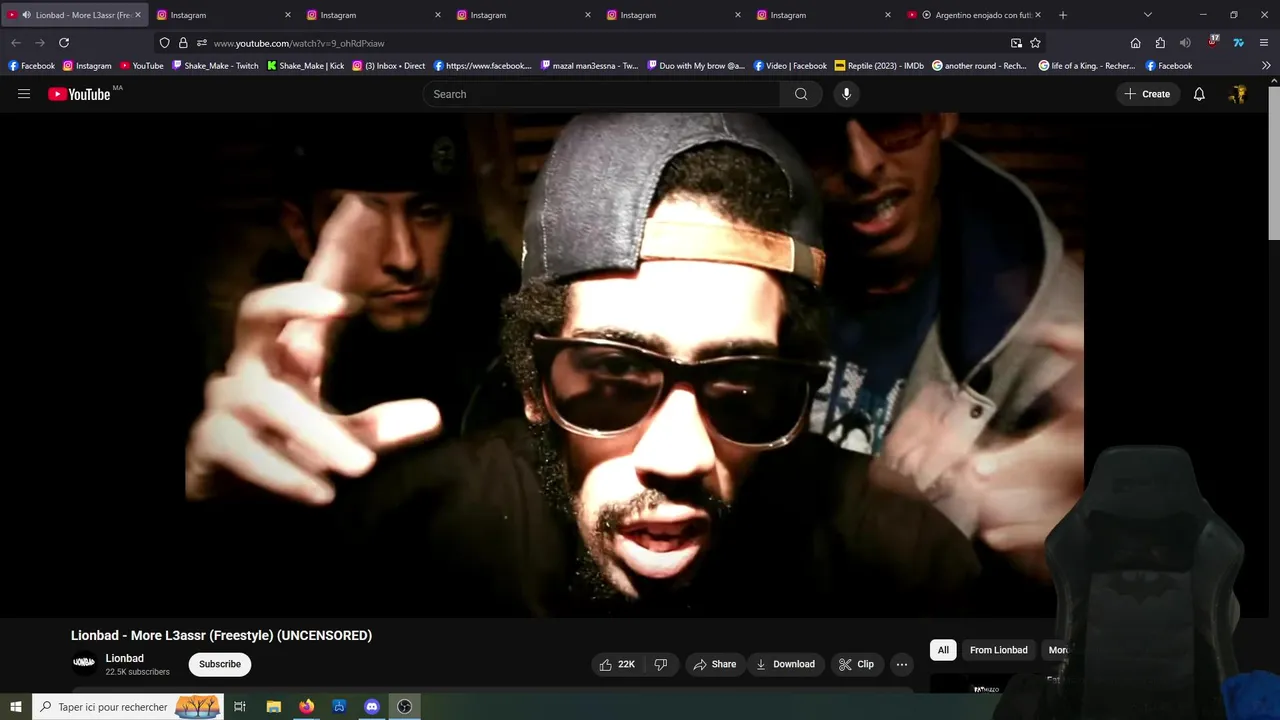Focus the YouTube search field
Image resolution: width=1280 pixels, height=720 pixels.
[602, 94]
